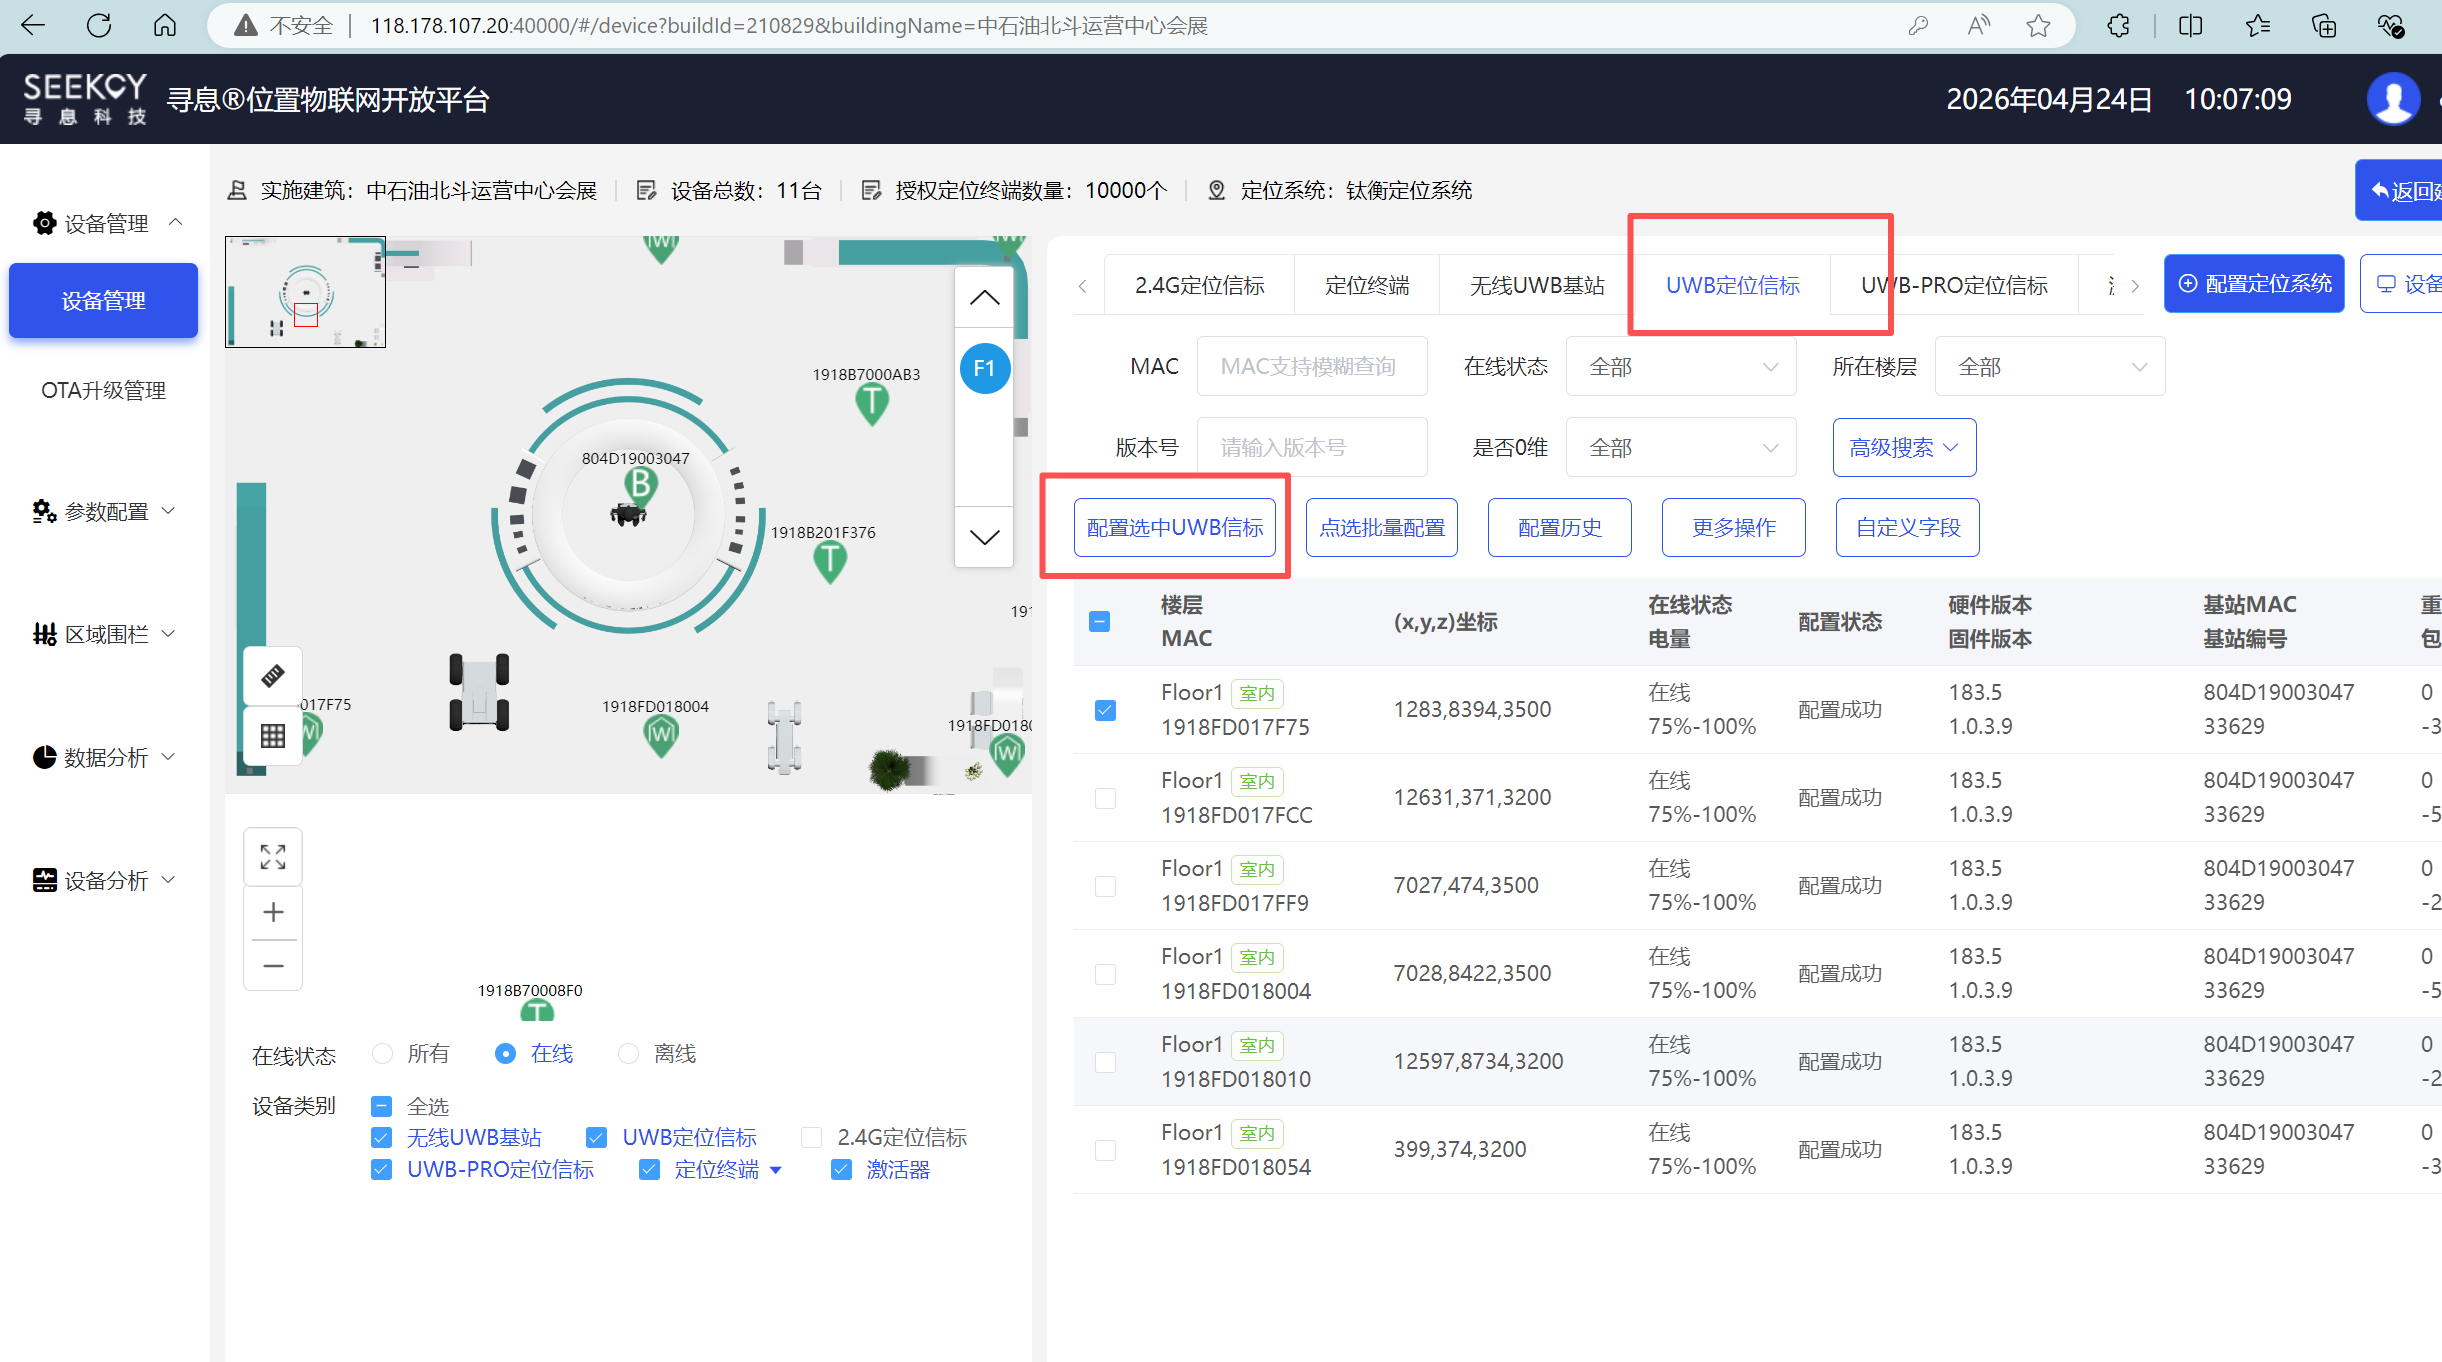The image size is (2442, 1362).
Task: Open the 定位终端 category dropdown arrow
Action: tap(776, 1171)
